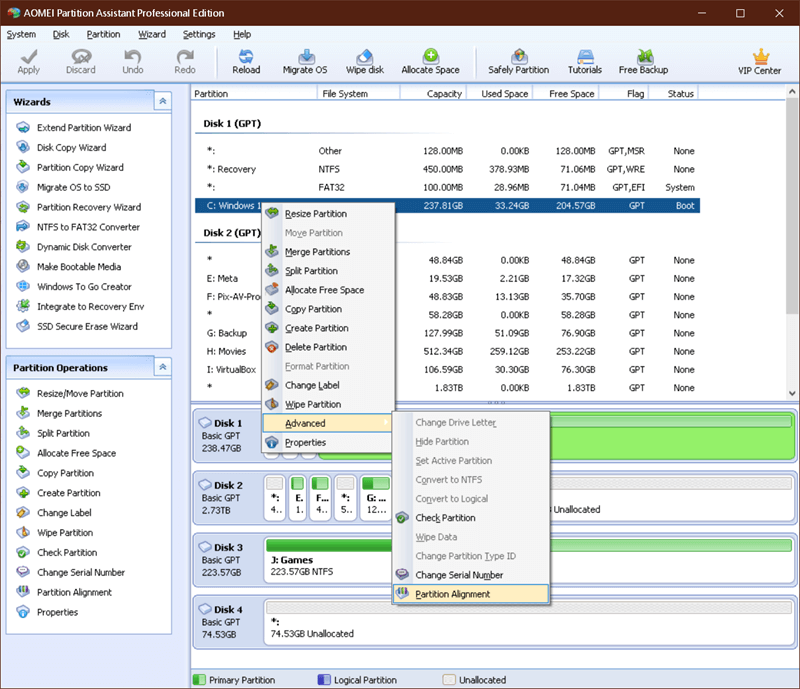Image resolution: width=800 pixels, height=689 pixels.
Task: Open the Partition menu
Action: pyautogui.click(x=104, y=34)
